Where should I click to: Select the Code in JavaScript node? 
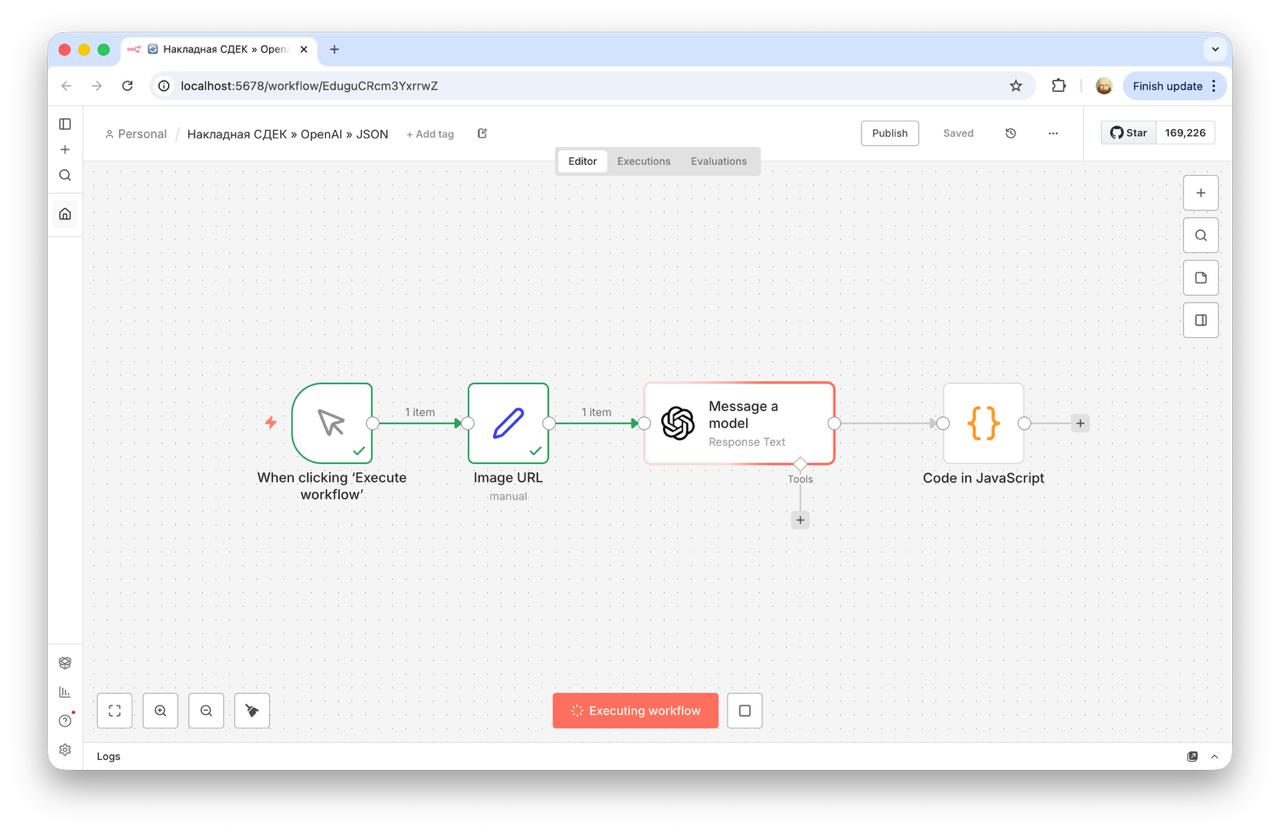coord(983,424)
